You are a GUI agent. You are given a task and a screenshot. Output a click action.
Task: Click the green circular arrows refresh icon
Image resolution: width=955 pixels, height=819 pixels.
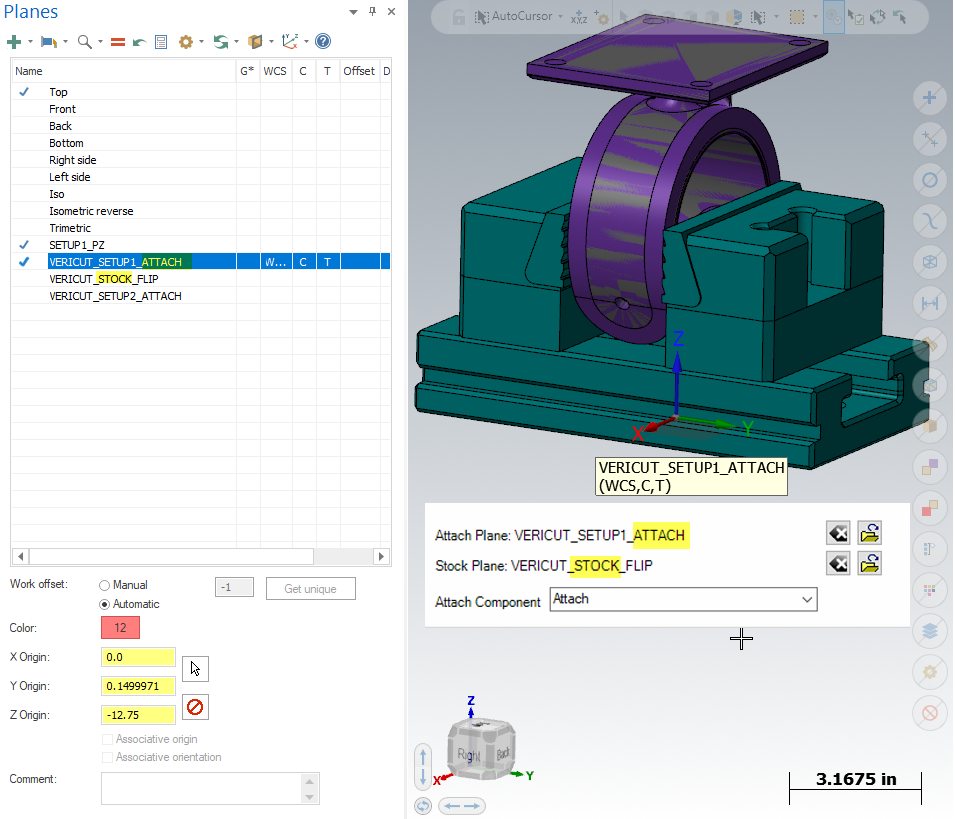coord(220,41)
